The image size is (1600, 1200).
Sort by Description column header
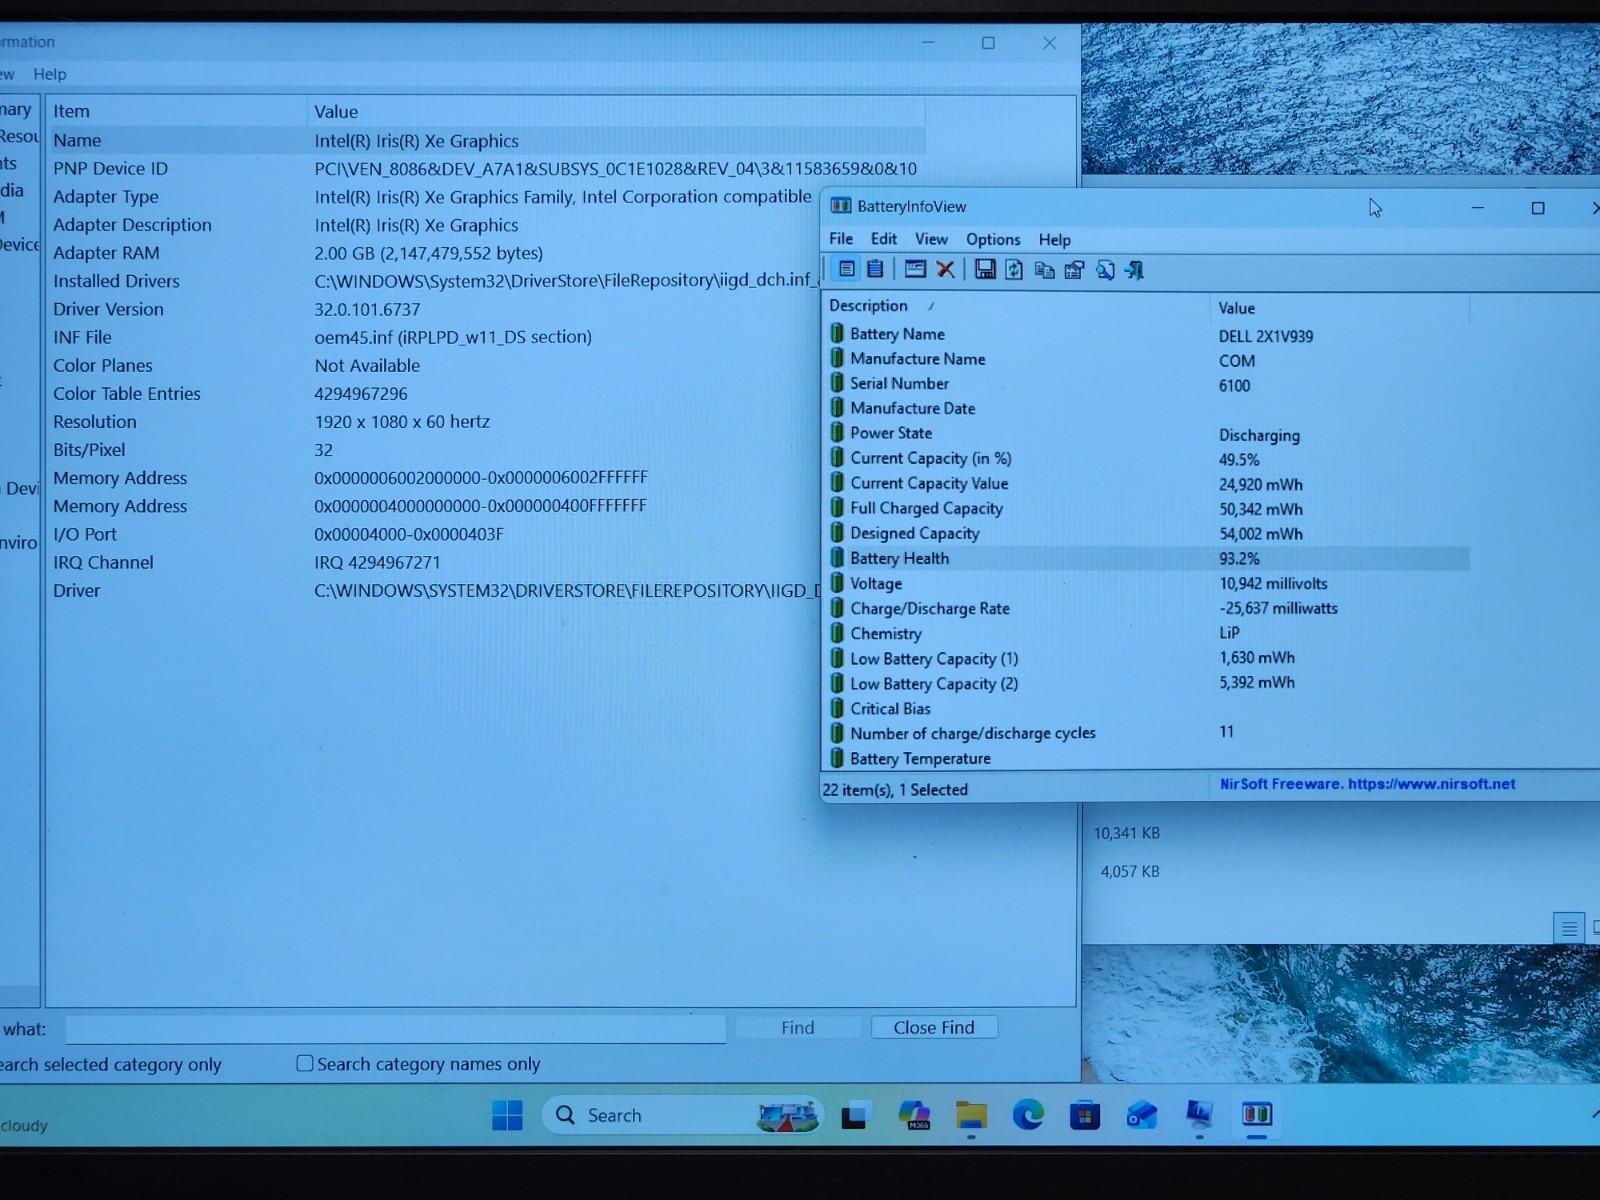point(1014,306)
